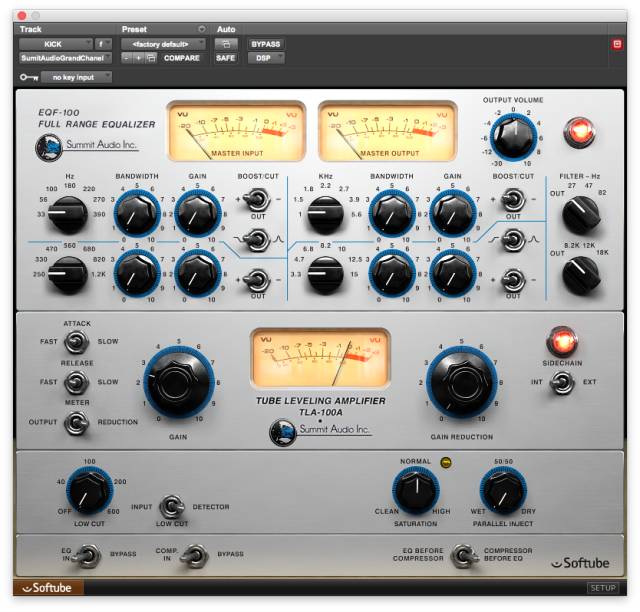The image size is (640, 612).
Task: Click the high filter knob (8.2K/12K/18K)
Action: [x=581, y=275]
